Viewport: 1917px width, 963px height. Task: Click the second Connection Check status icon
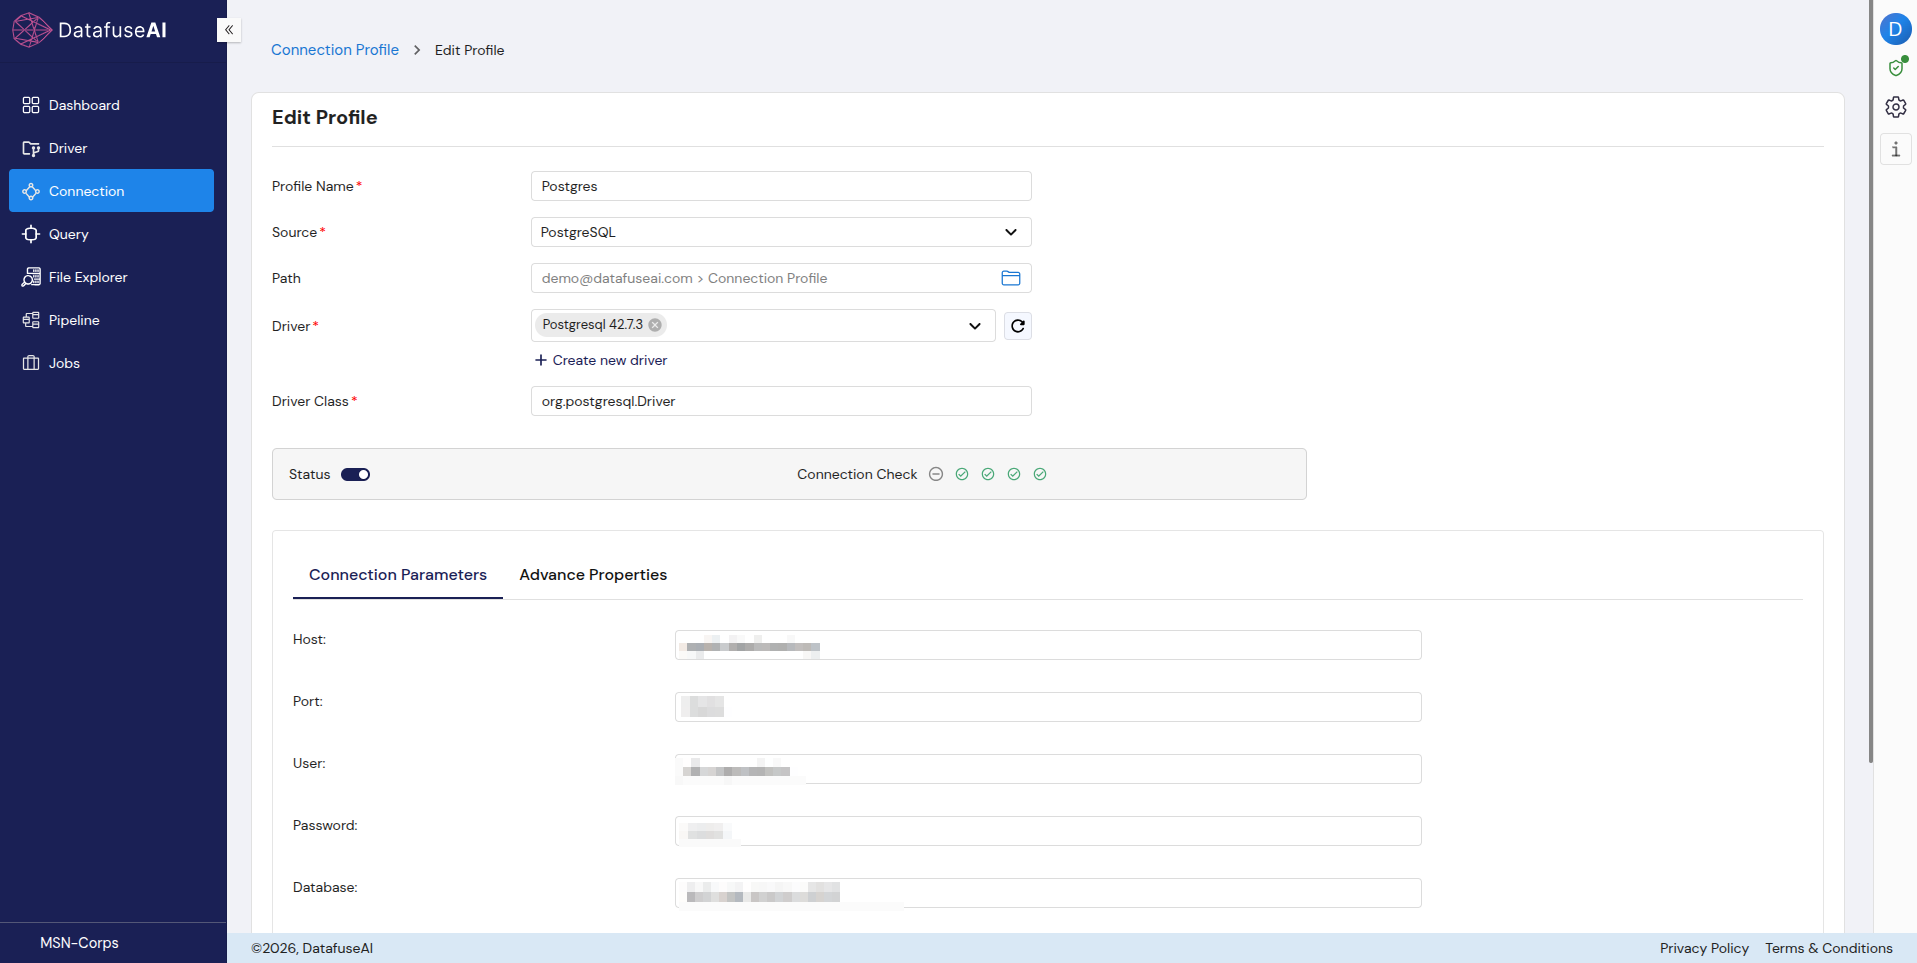[x=962, y=474]
